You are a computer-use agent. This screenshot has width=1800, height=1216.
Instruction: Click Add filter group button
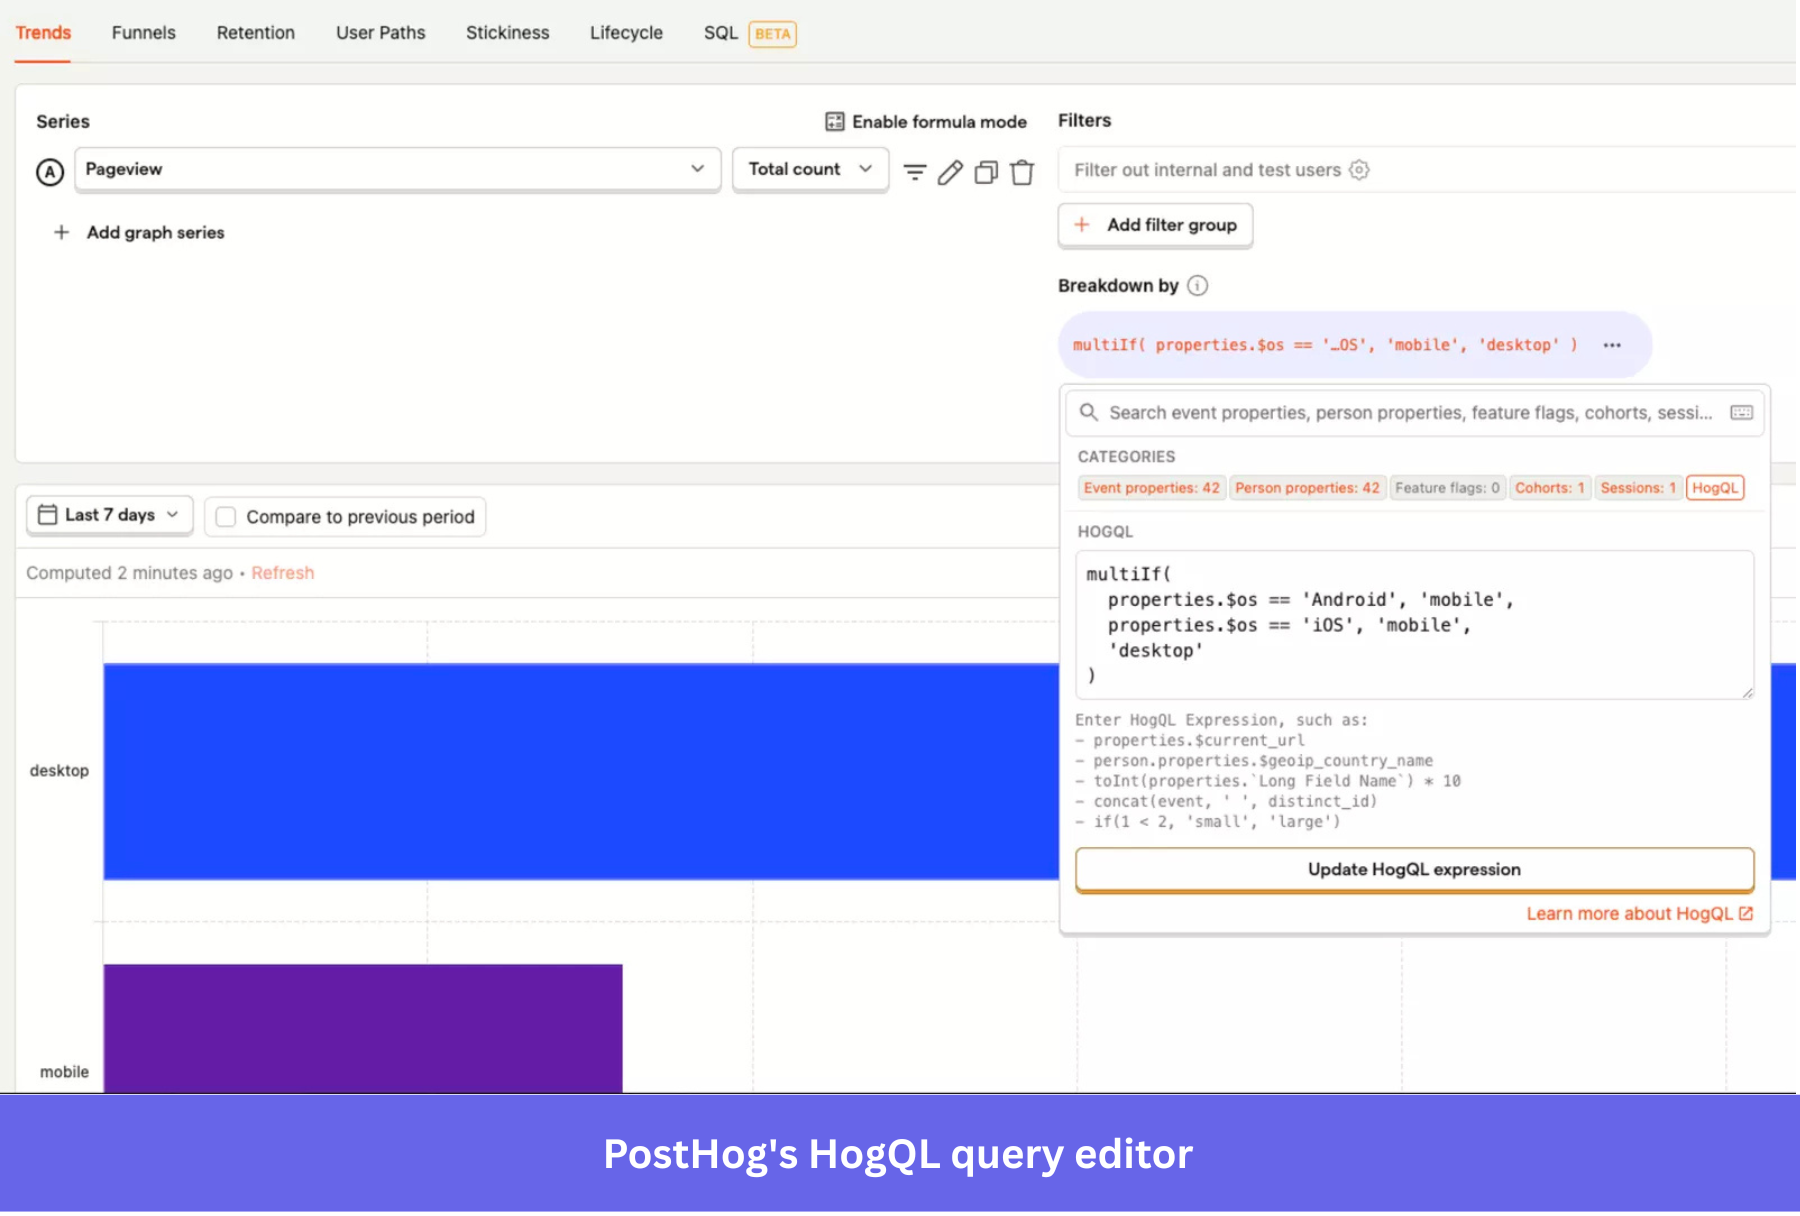[x=1155, y=225]
